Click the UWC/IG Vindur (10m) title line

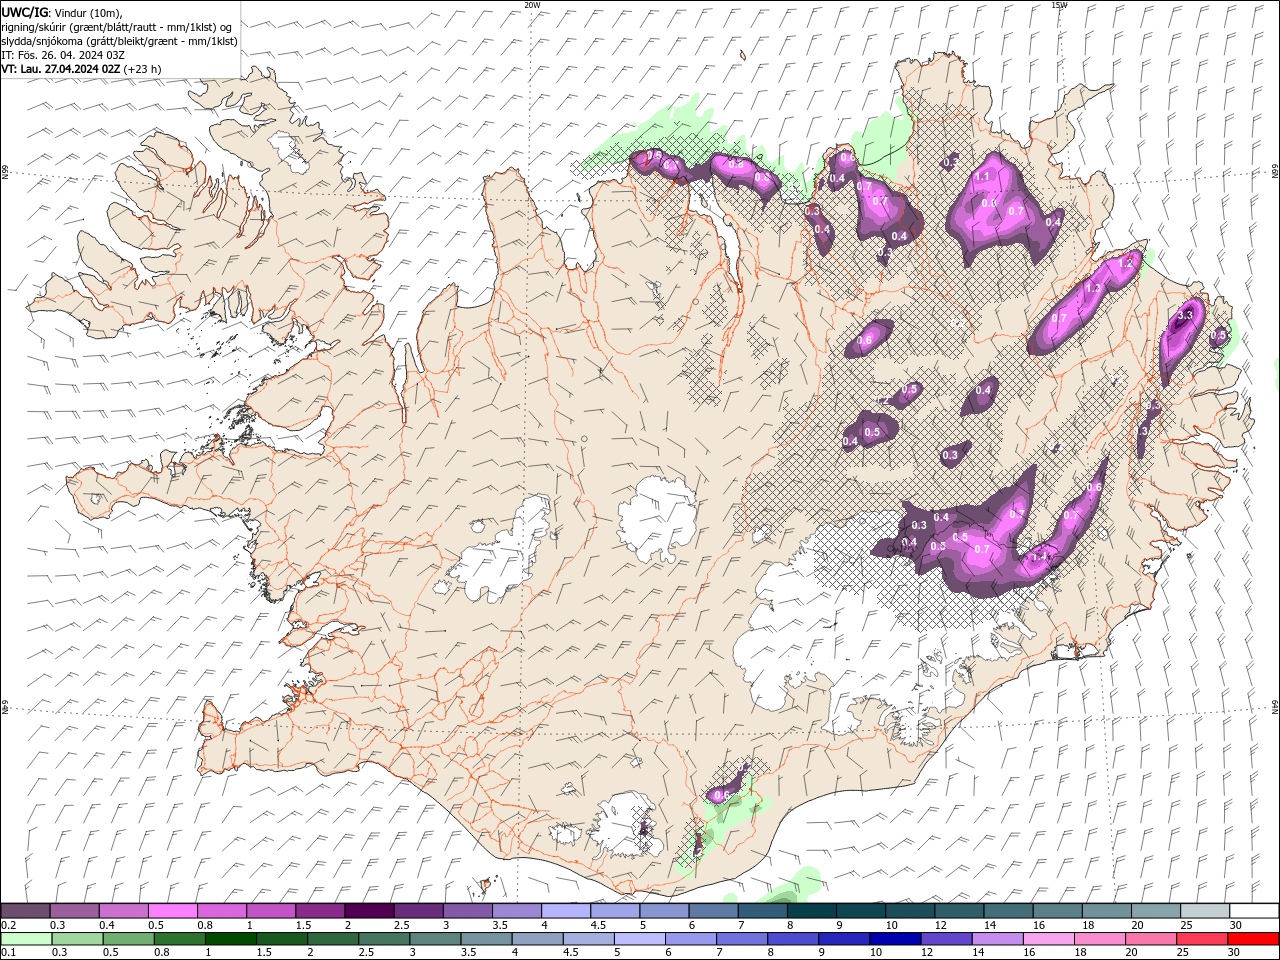coord(62,12)
